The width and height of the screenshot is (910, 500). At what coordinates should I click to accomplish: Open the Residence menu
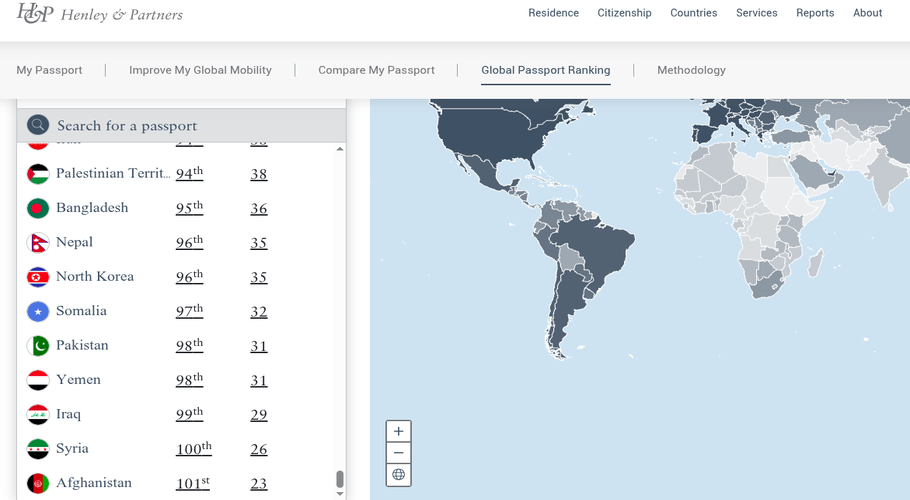[553, 13]
